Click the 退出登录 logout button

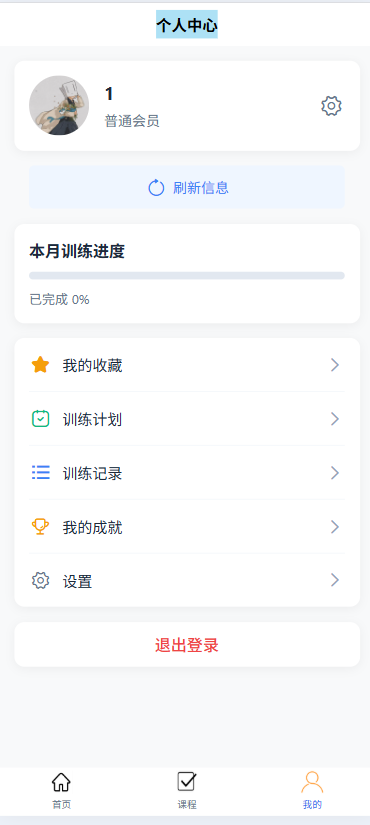[187, 645]
